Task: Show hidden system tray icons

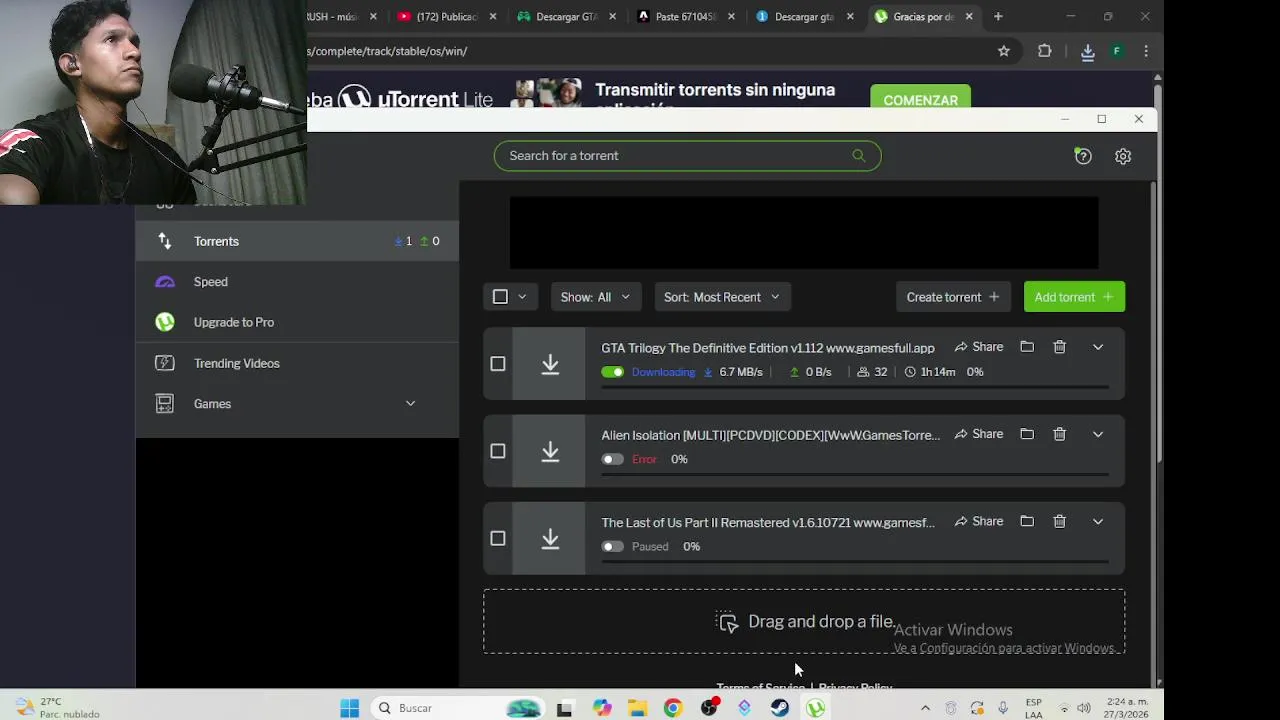Action: (x=925, y=708)
